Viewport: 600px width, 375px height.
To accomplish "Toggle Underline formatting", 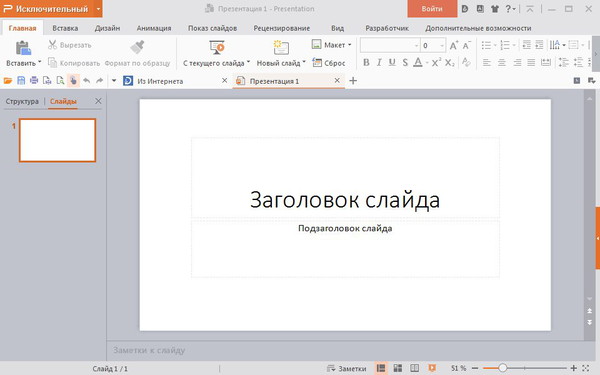I will coord(392,62).
